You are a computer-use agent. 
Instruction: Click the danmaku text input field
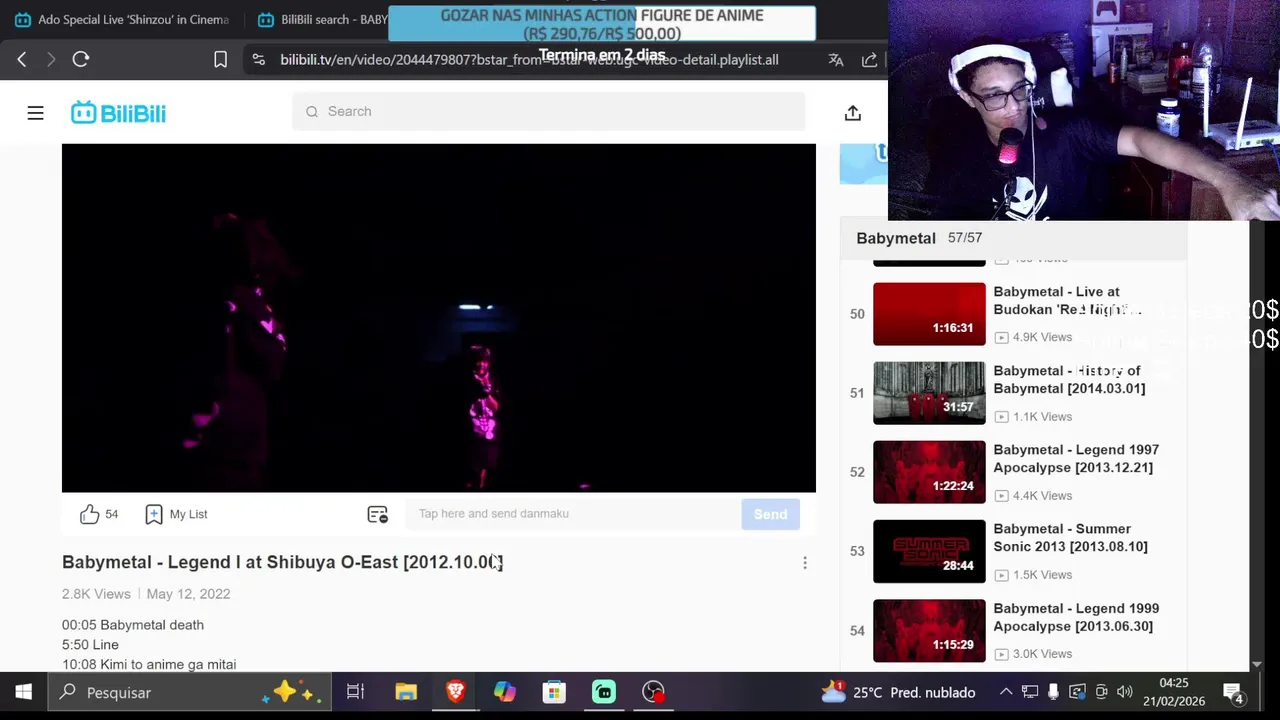point(573,514)
